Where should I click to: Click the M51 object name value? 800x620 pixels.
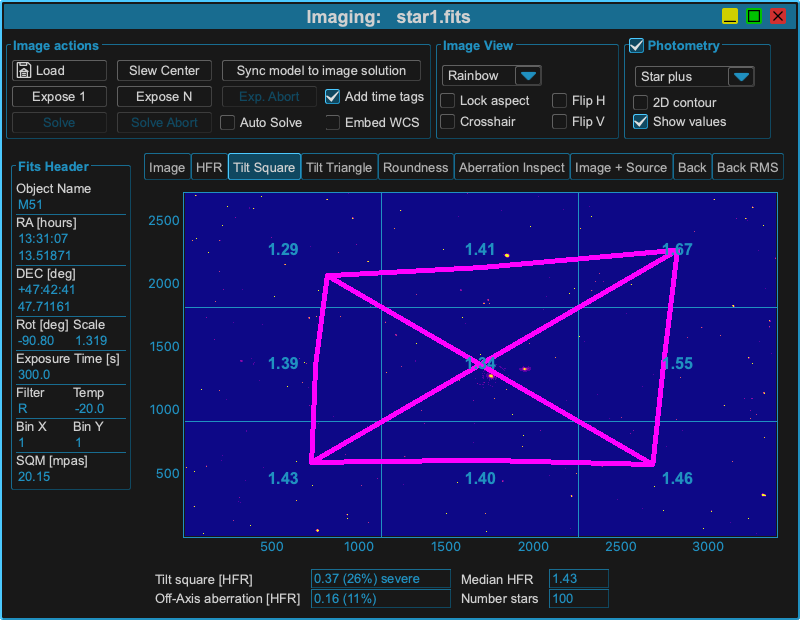[30, 205]
